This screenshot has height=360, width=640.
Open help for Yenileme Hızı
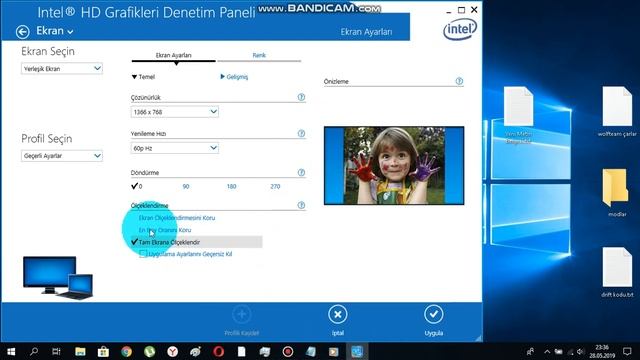[301, 133]
